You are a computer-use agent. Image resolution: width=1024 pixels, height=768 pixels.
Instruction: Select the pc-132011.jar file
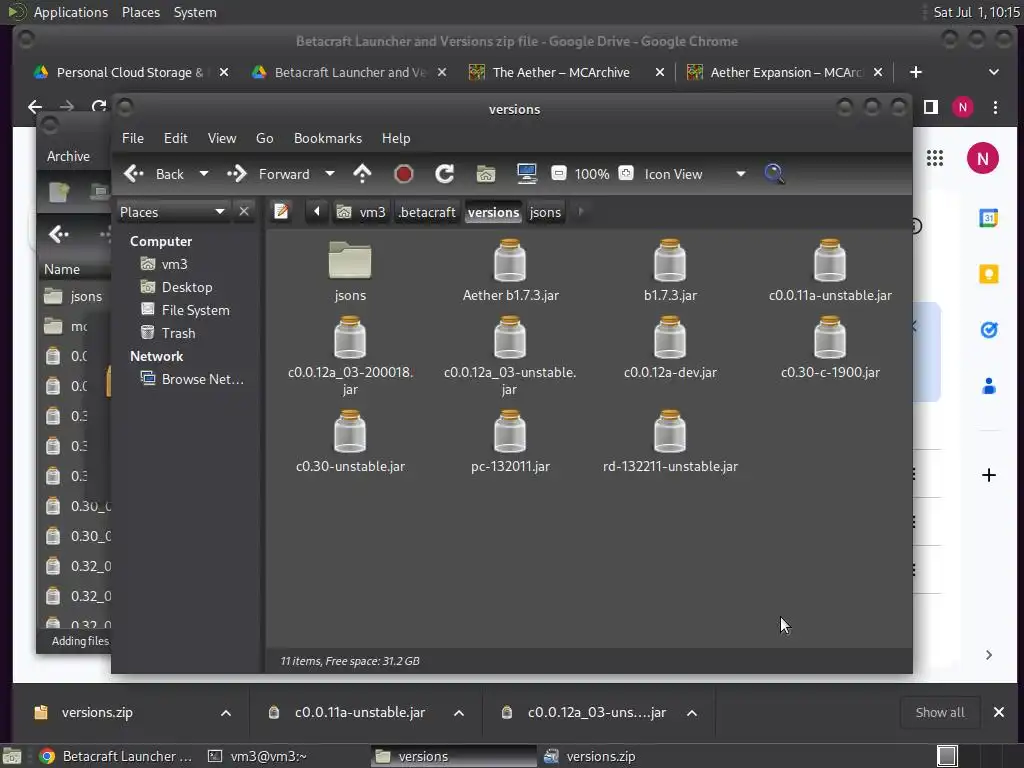tap(510, 441)
